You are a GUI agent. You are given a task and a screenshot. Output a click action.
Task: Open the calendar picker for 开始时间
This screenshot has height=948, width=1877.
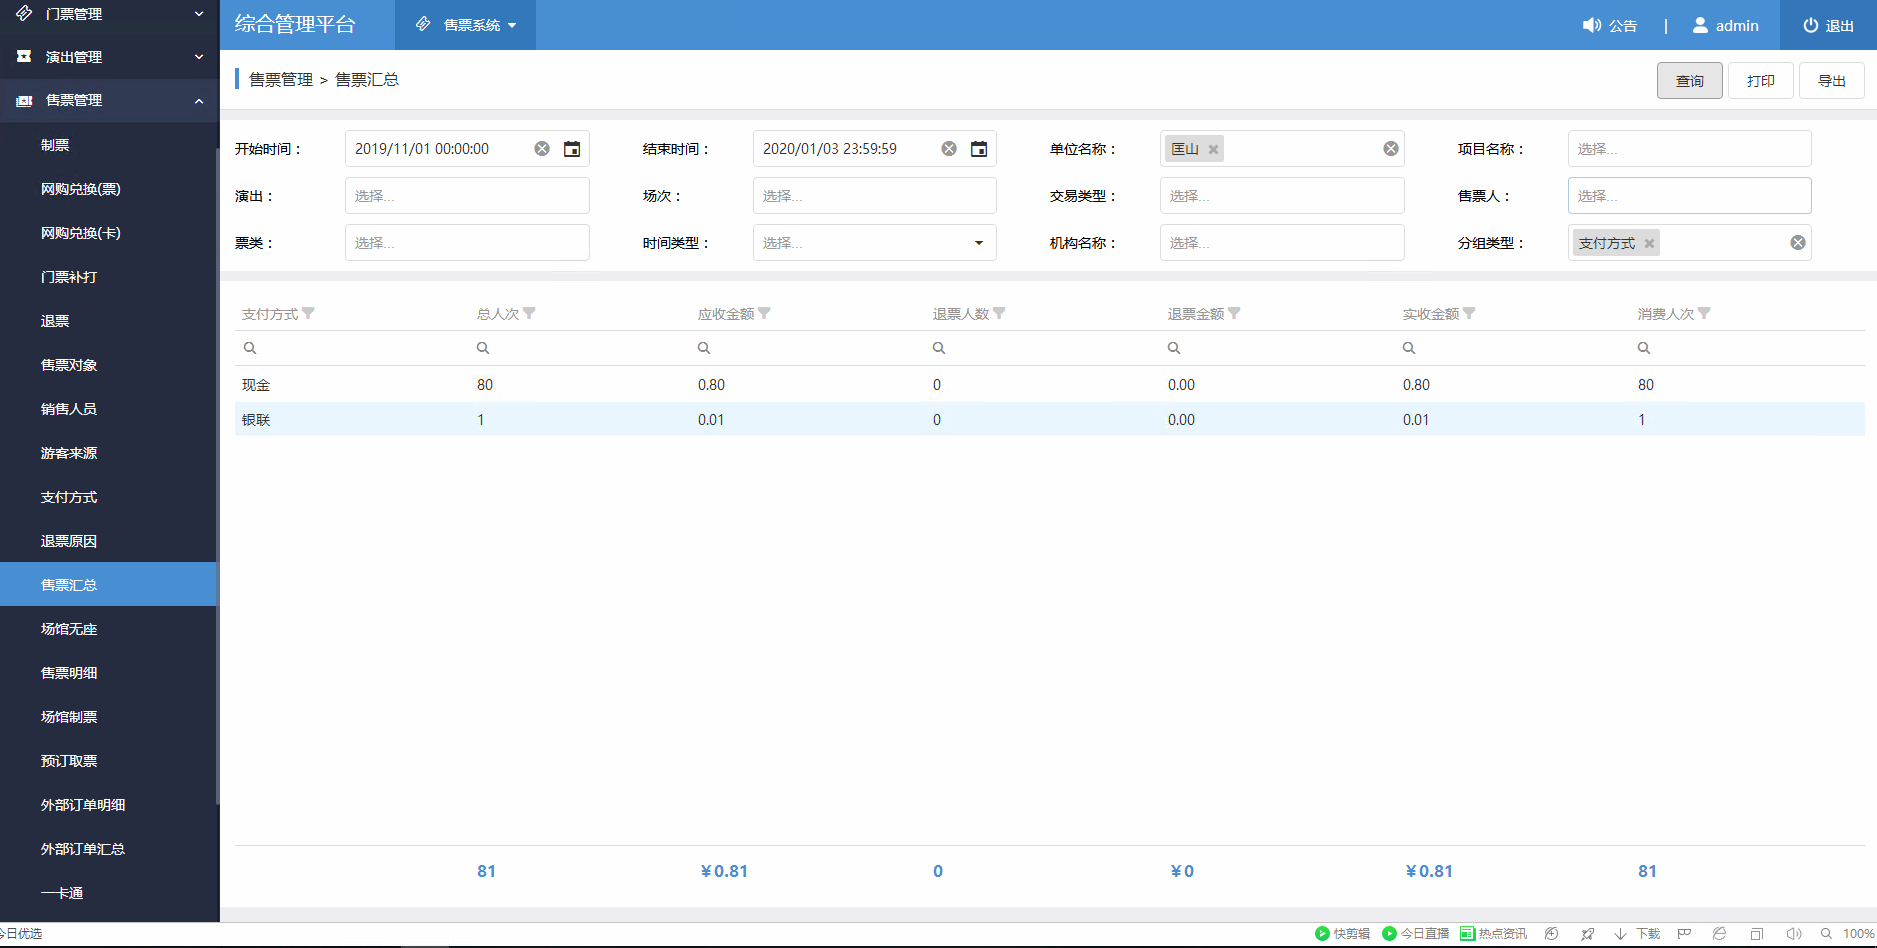click(x=572, y=148)
